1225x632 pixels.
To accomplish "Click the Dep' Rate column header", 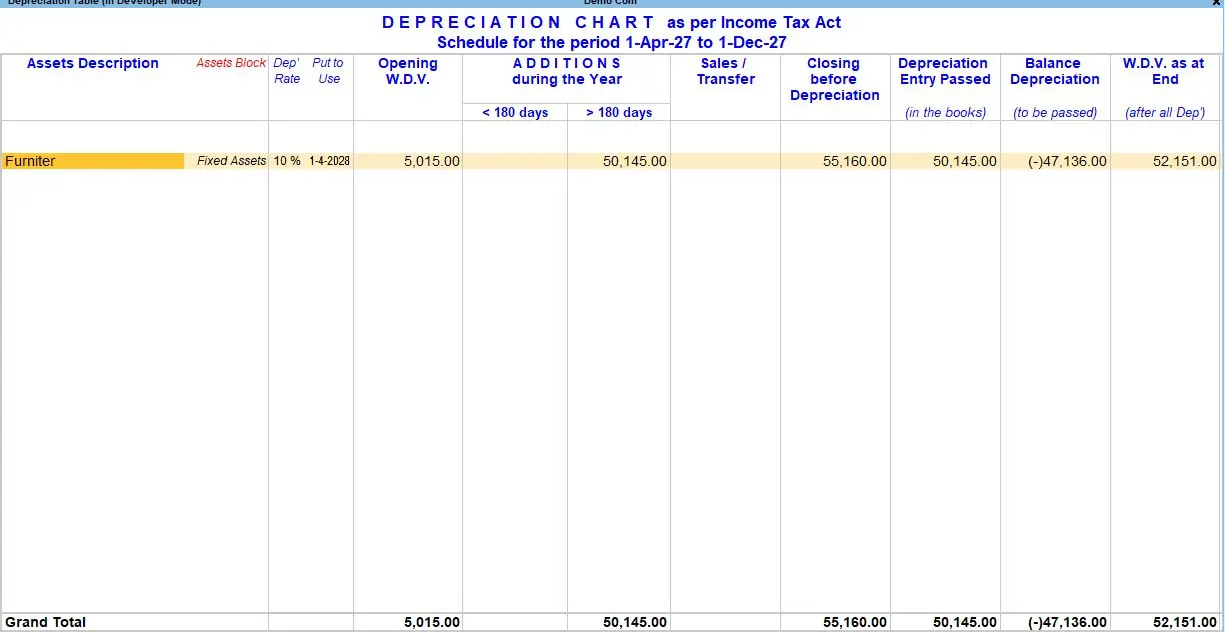I will click(x=287, y=71).
